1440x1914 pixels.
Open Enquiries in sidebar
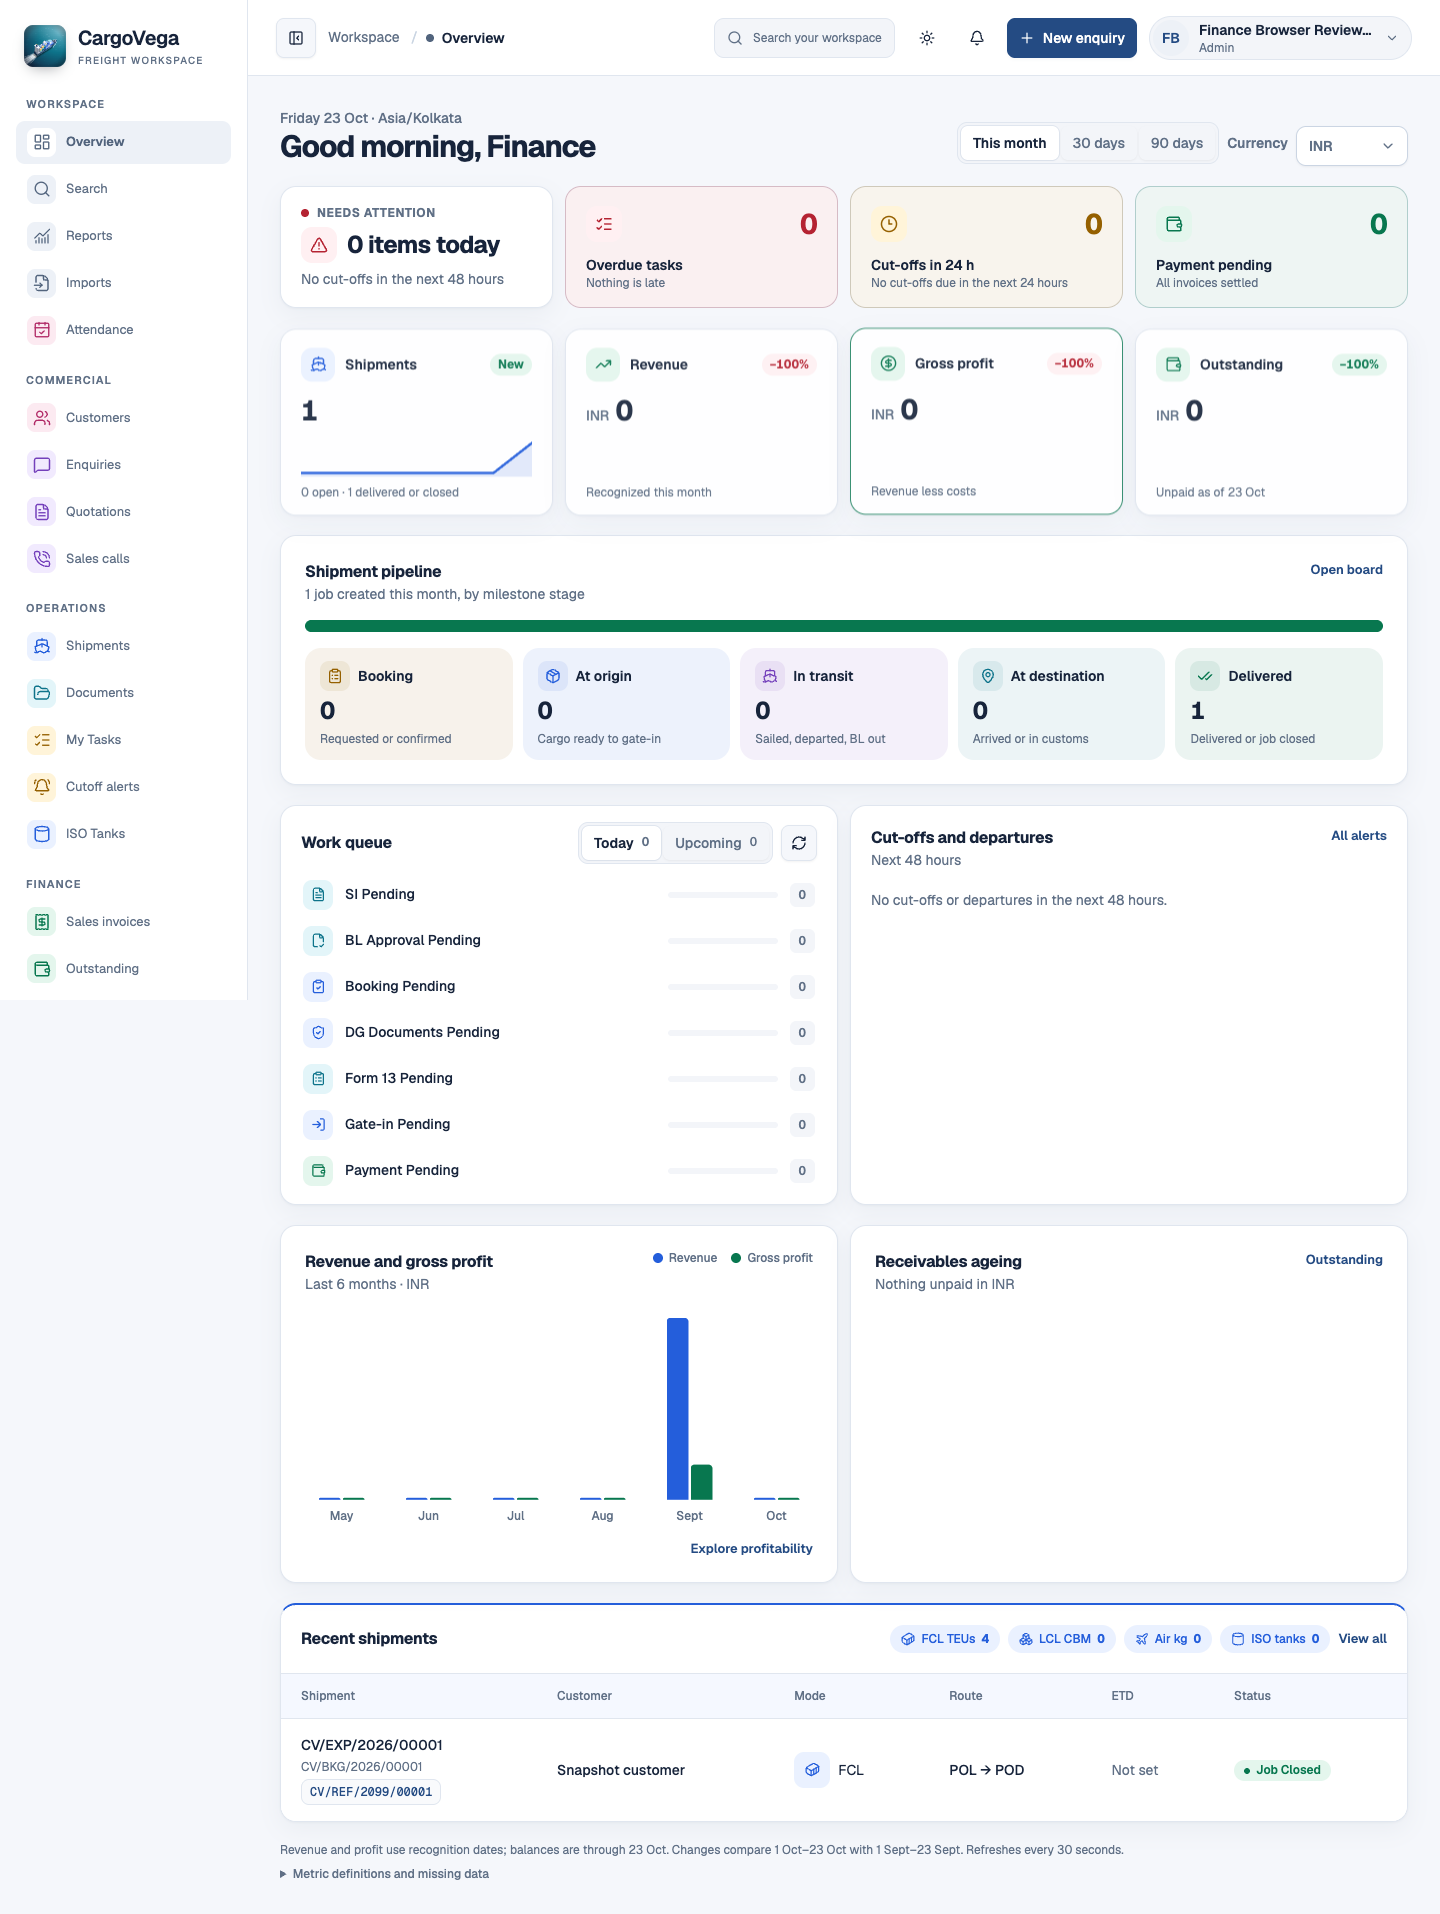click(123, 465)
